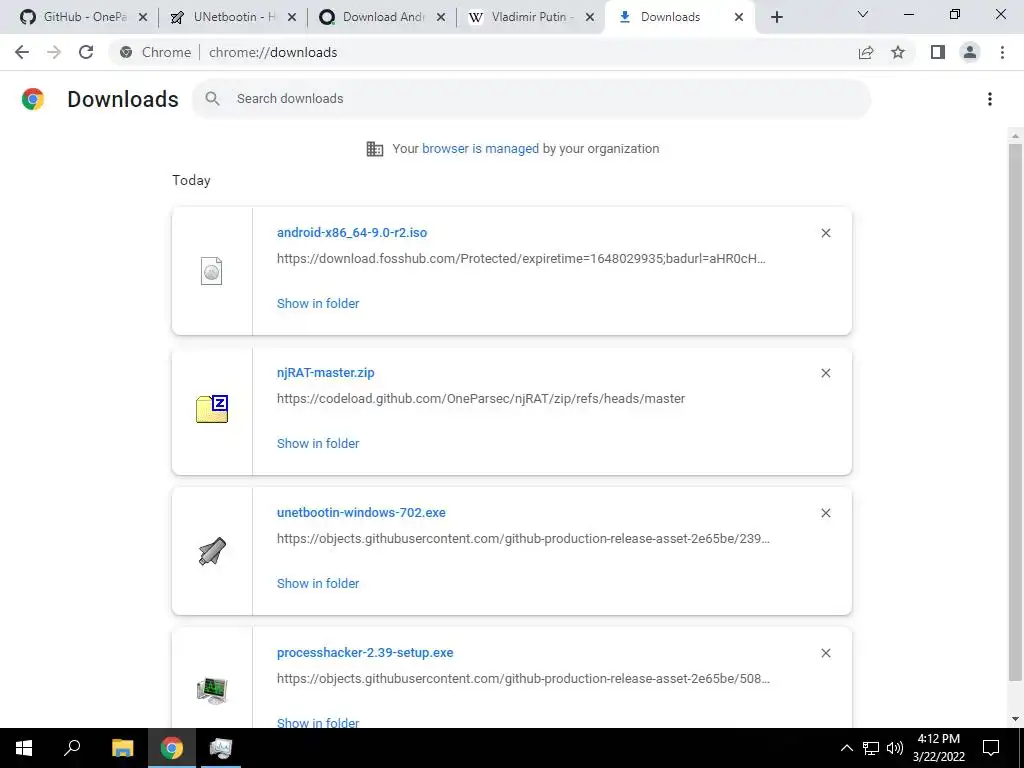Close the Vladimir Putin tab
Screen dimensions: 1024x768
590,17
